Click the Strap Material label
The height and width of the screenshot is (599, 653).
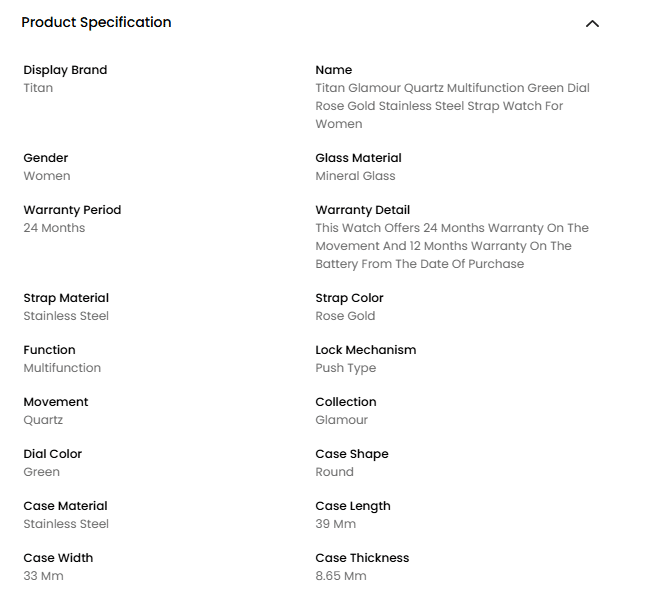[66, 298]
